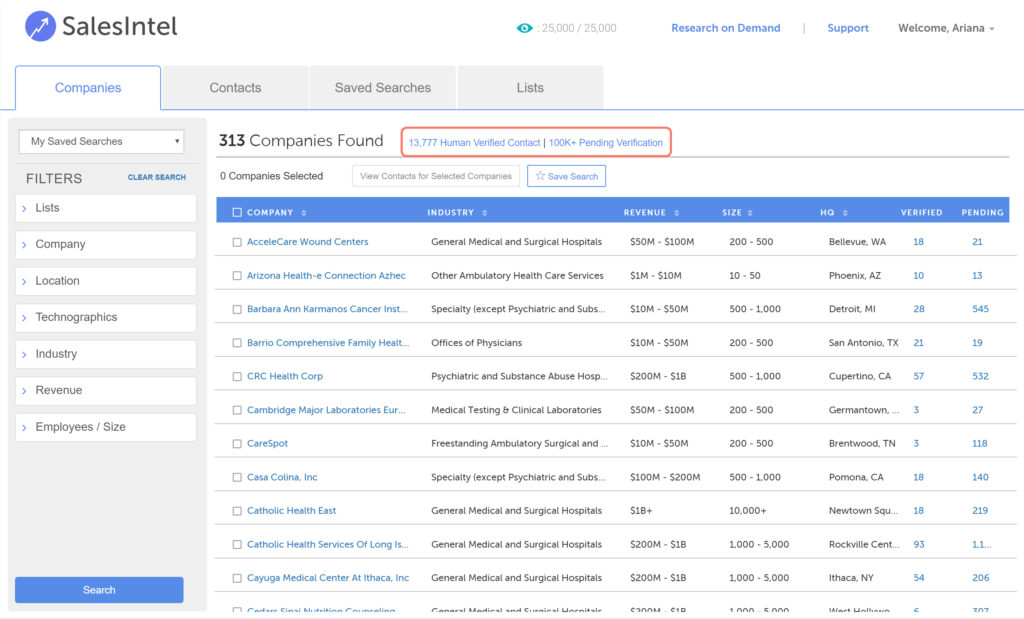Select '10,000+' size cell

click(748, 511)
